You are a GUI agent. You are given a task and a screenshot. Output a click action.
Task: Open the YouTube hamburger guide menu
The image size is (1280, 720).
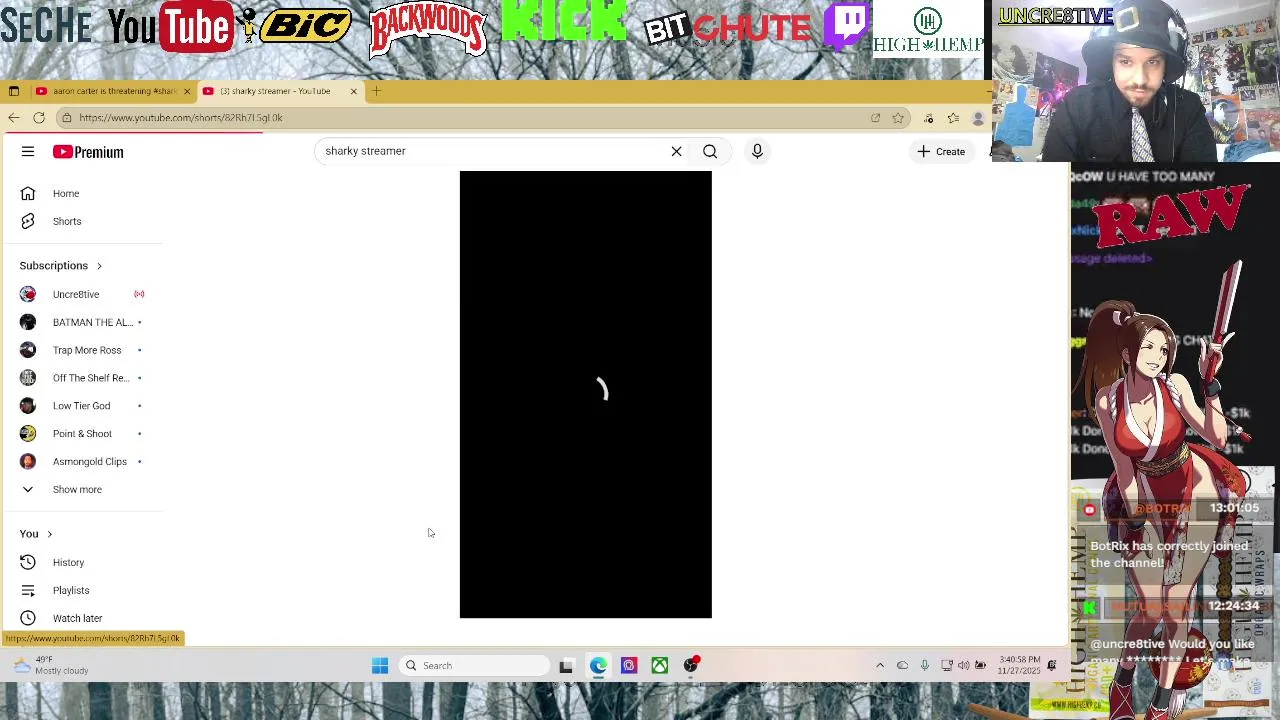click(x=28, y=152)
